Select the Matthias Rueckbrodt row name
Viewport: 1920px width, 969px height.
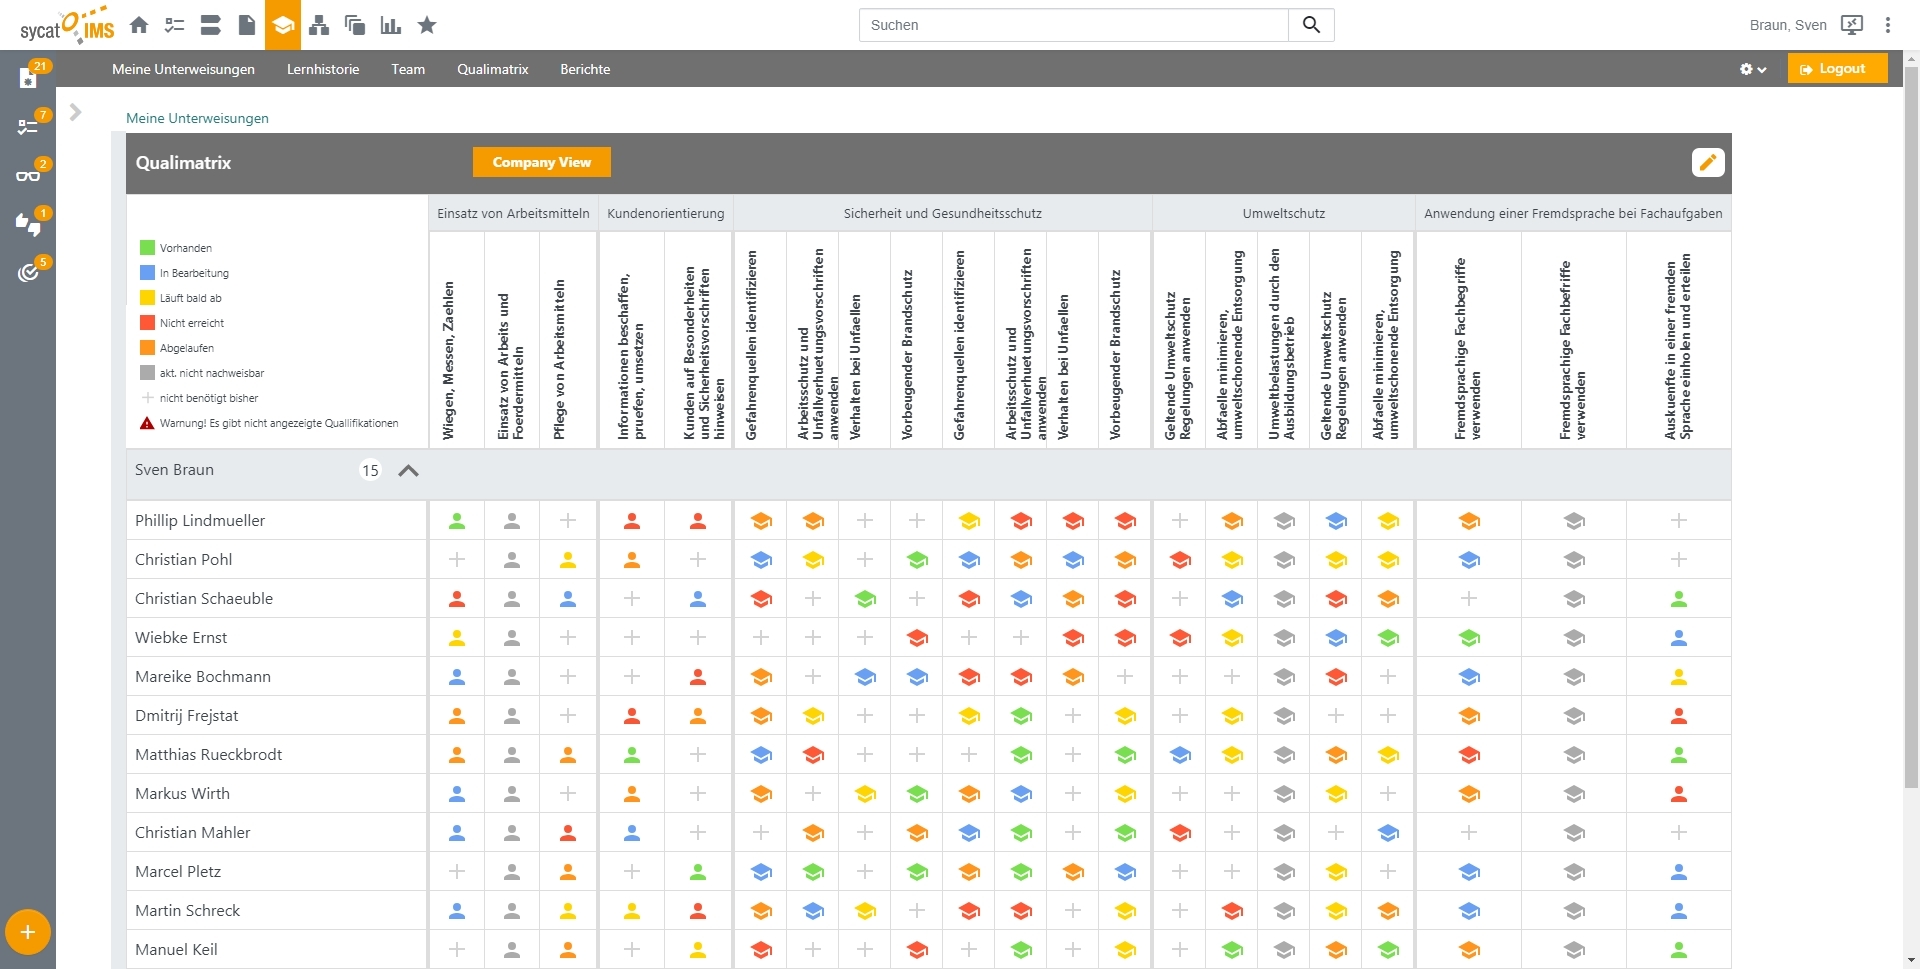coord(209,755)
